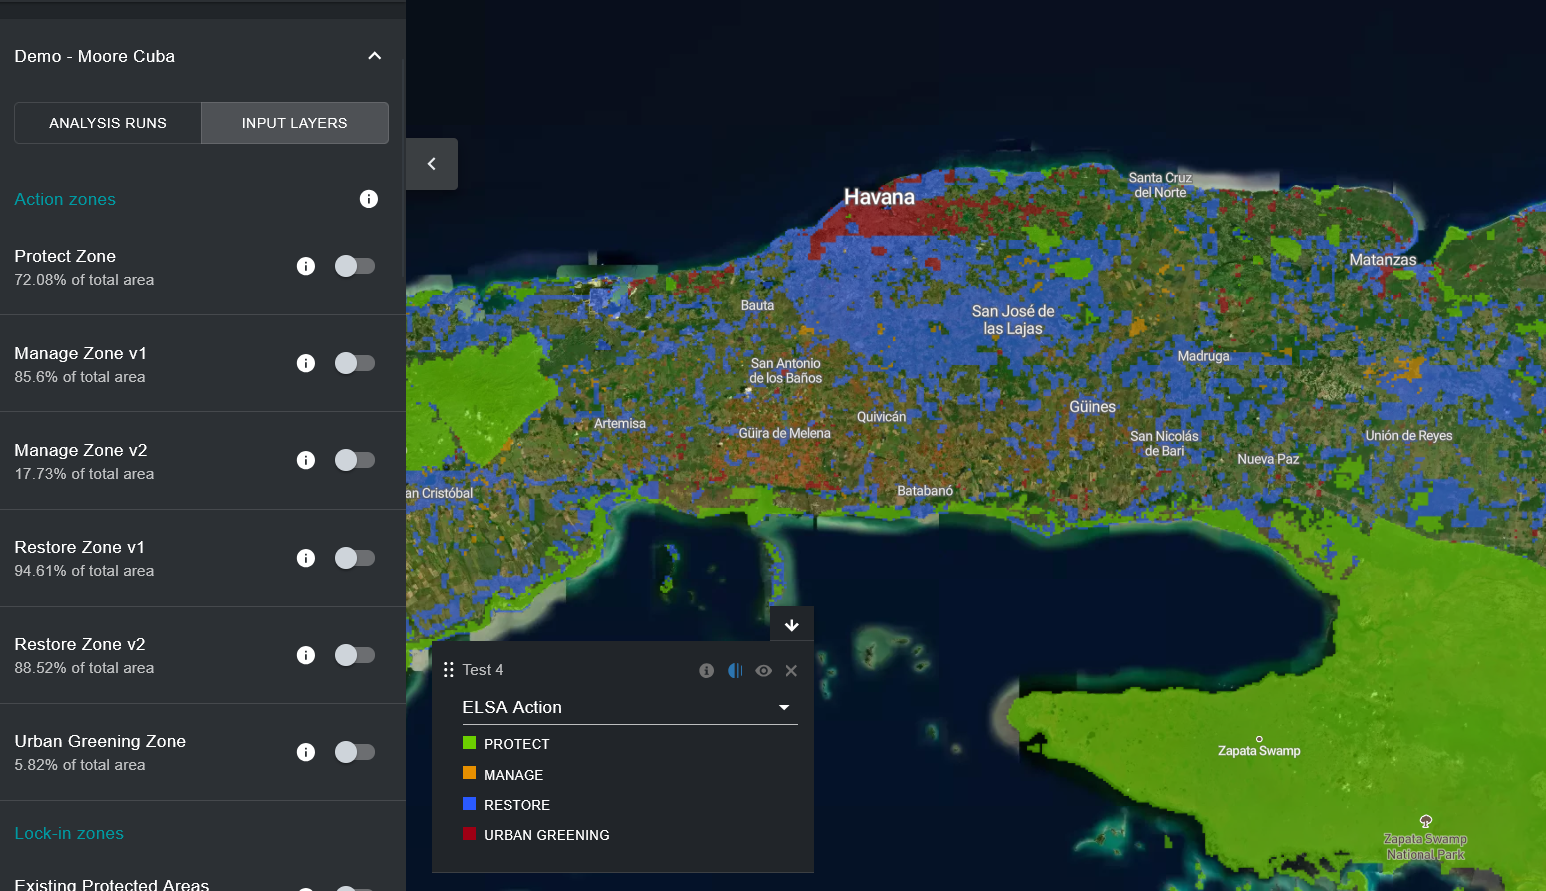Open info for Protect Zone layer
The width and height of the screenshot is (1546, 891).
[306, 266]
